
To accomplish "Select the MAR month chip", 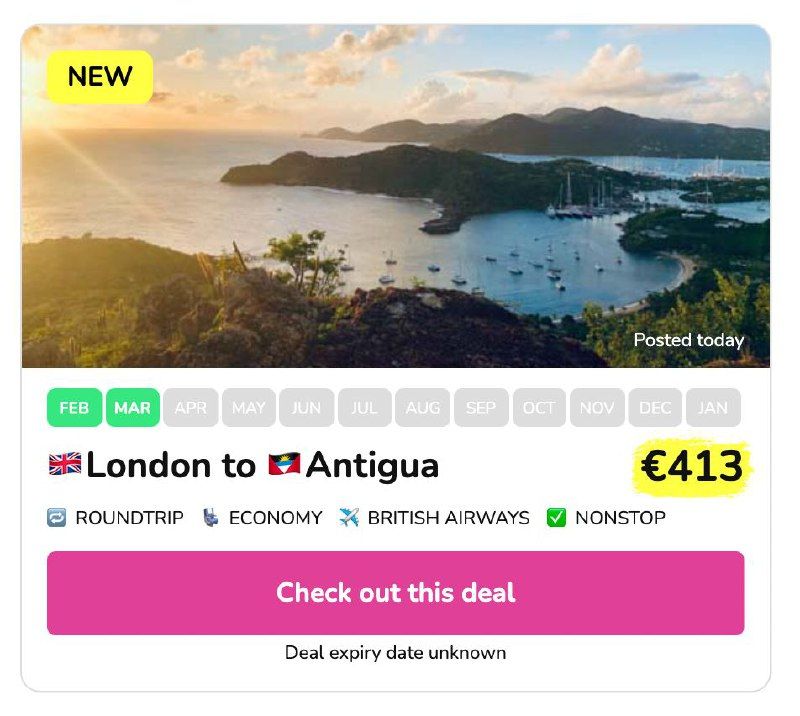I will click(x=133, y=407).
